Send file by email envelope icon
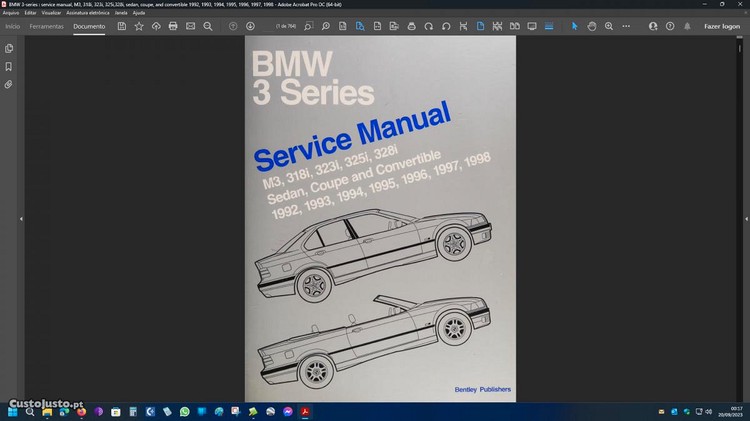Viewport: 750px width, 421px height. [190, 26]
